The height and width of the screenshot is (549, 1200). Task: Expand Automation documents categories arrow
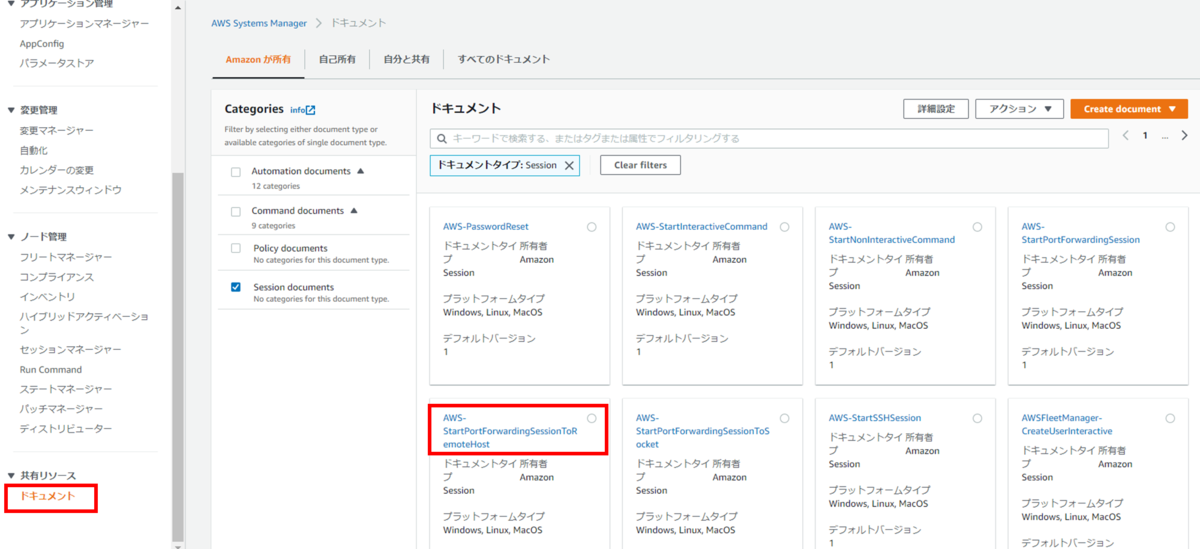pos(361,171)
